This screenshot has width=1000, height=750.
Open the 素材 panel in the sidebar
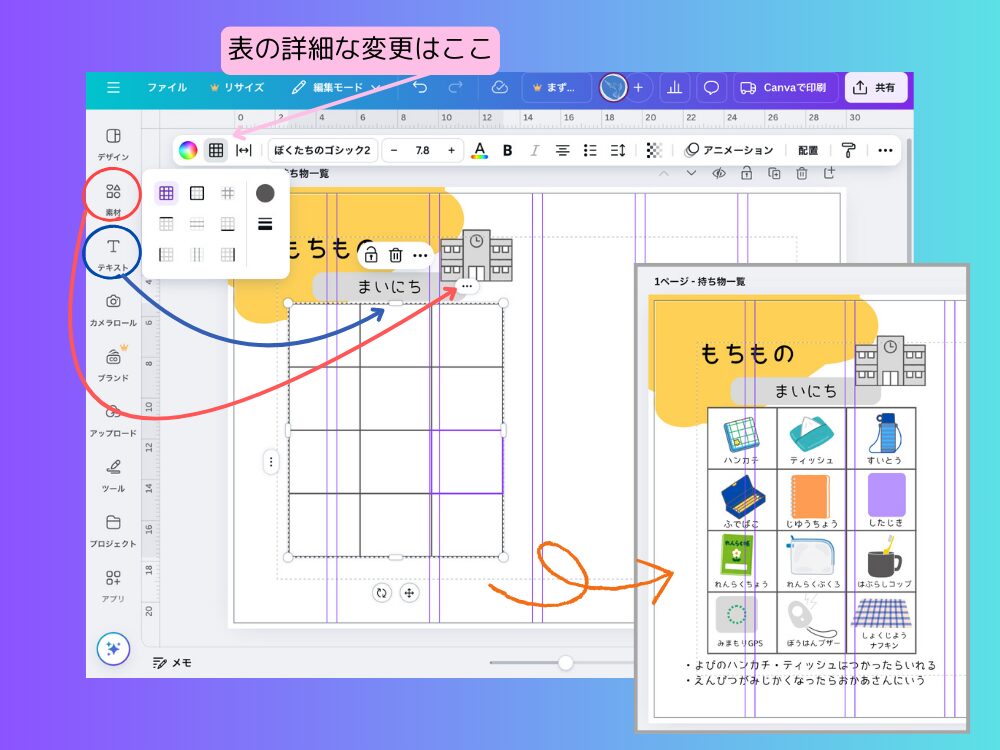point(112,194)
